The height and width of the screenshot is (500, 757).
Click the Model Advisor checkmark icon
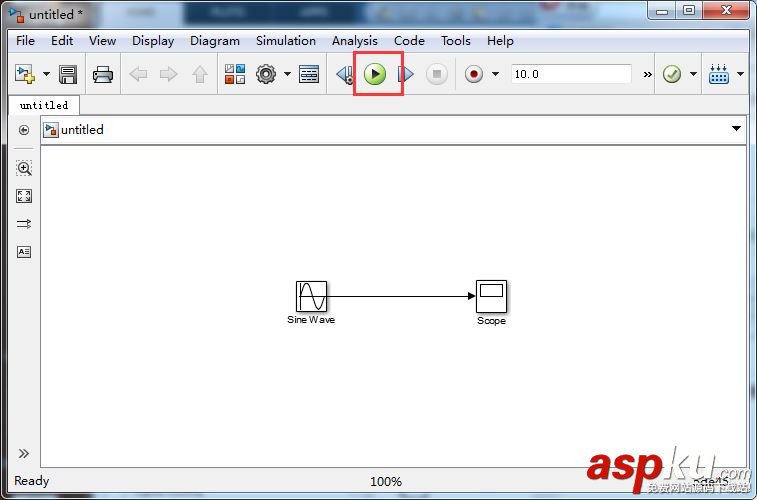coord(672,74)
